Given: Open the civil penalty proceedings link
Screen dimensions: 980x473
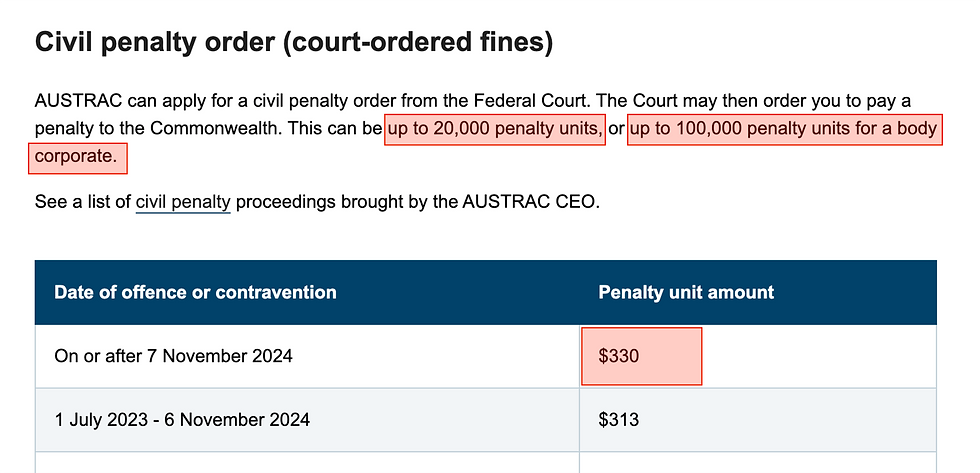Looking at the screenshot, I should pos(183,203).
